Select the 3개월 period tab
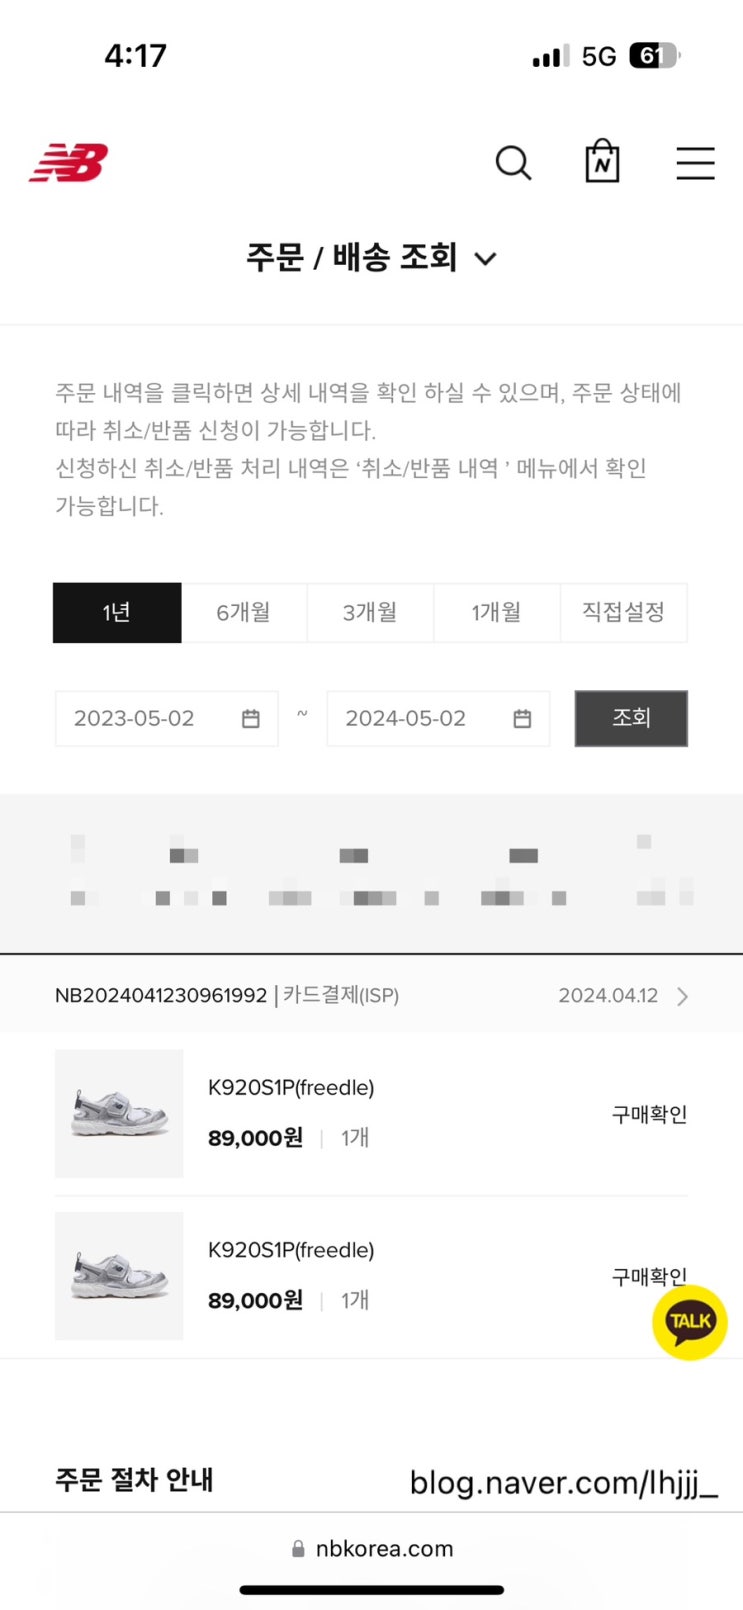The image size is (743, 1610). point(370,612)
